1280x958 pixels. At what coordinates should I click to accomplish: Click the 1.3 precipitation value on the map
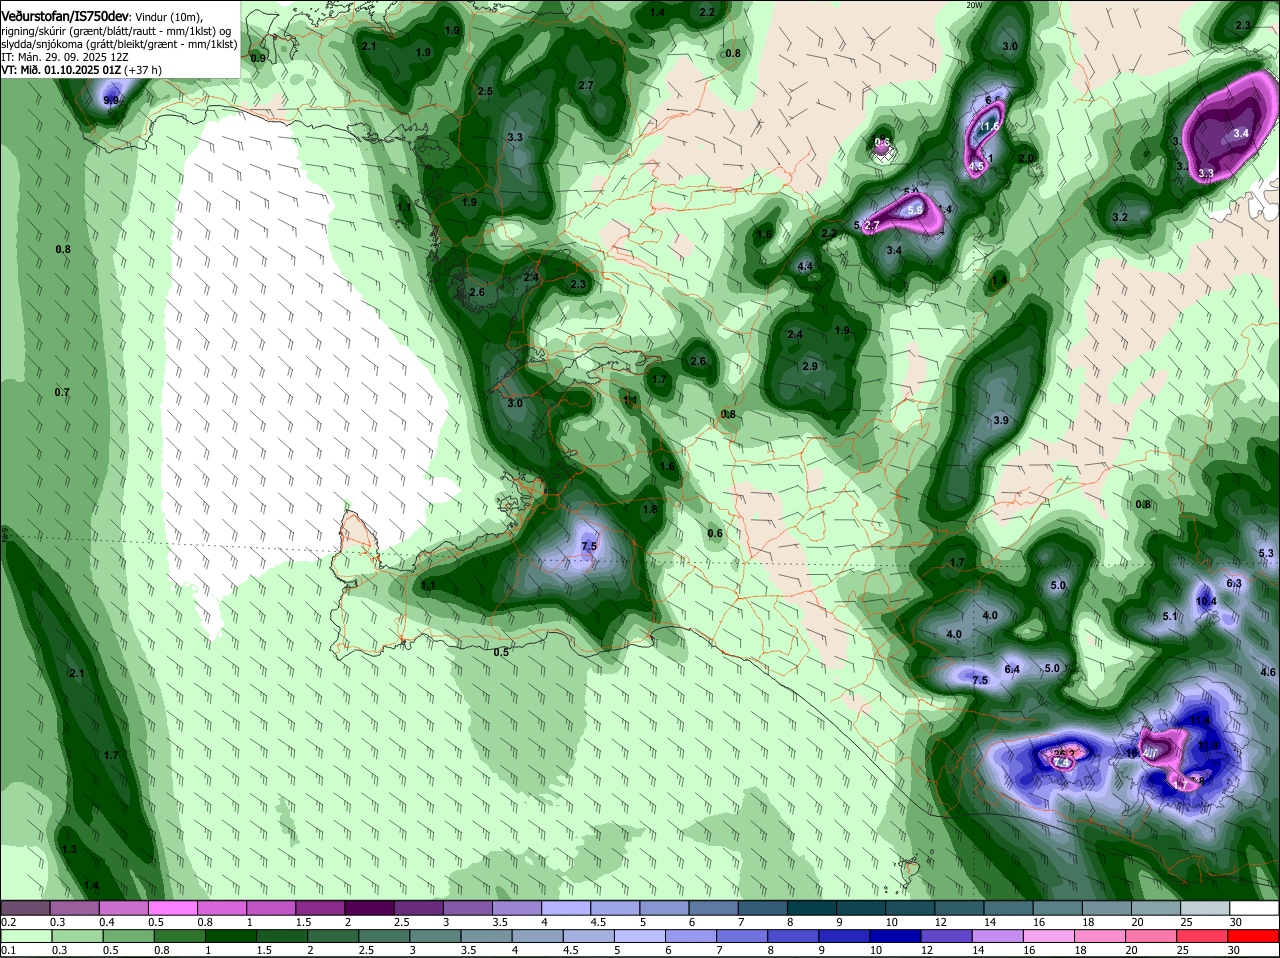[x=69, y=850]
